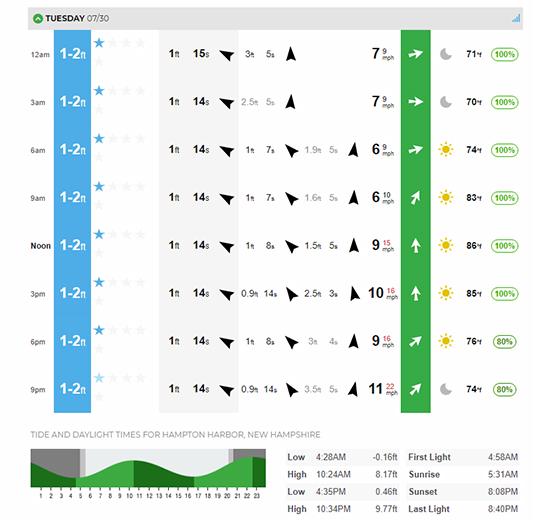Select the primary swell direction arrow at 3am
533x522 pixels.
[226, 102]
